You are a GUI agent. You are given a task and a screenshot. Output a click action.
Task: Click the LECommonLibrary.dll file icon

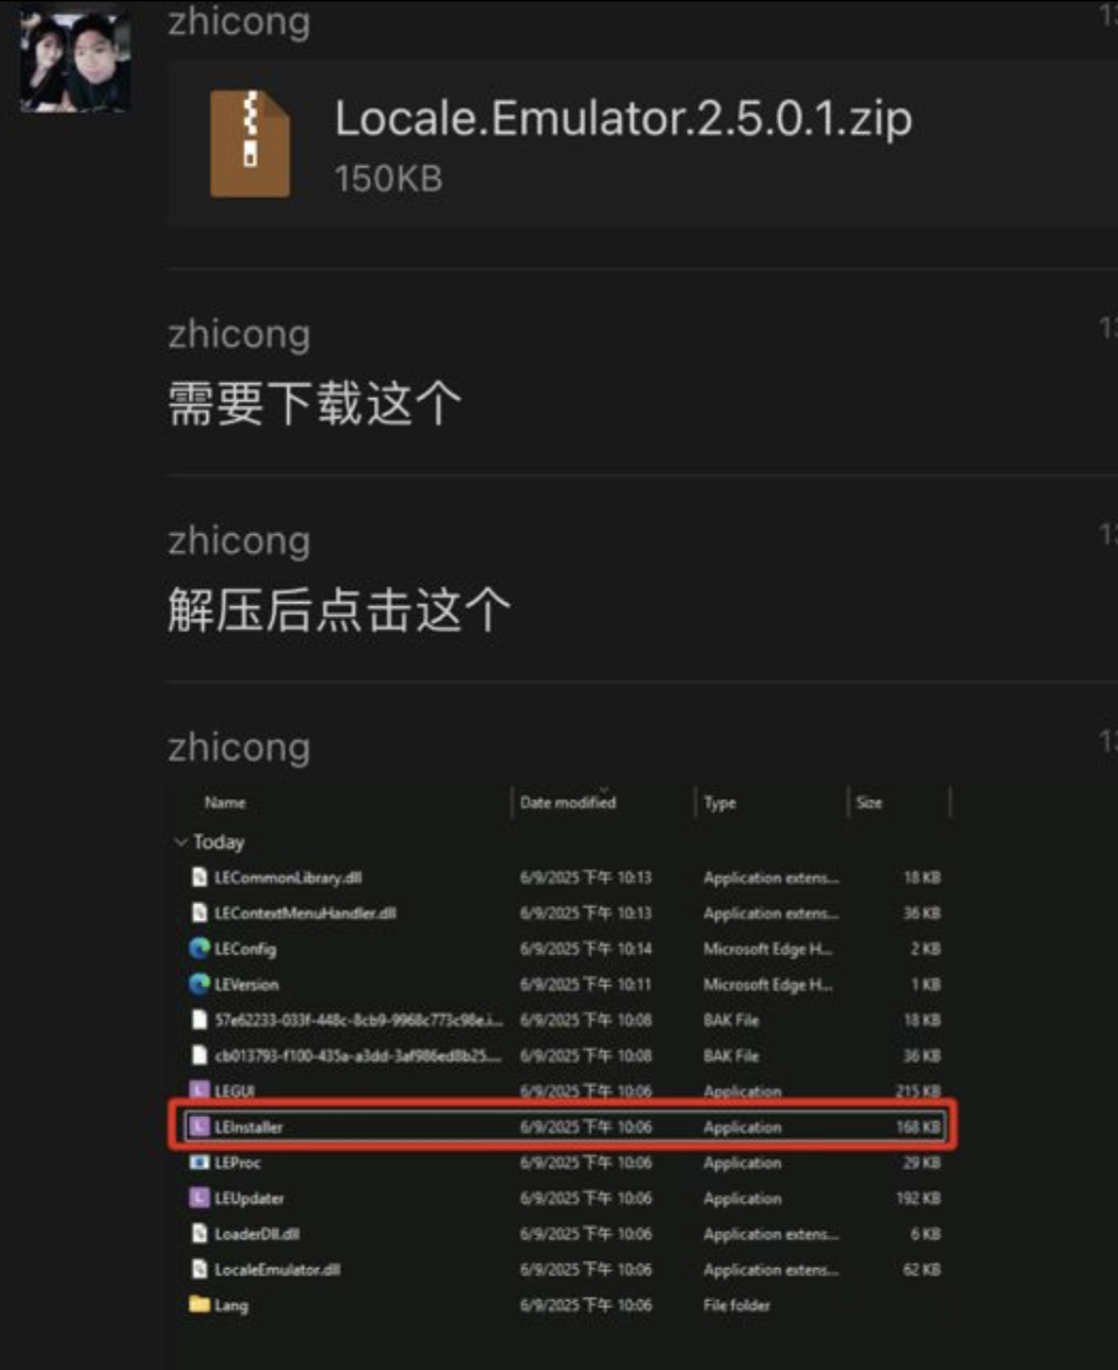pos(199,877)
